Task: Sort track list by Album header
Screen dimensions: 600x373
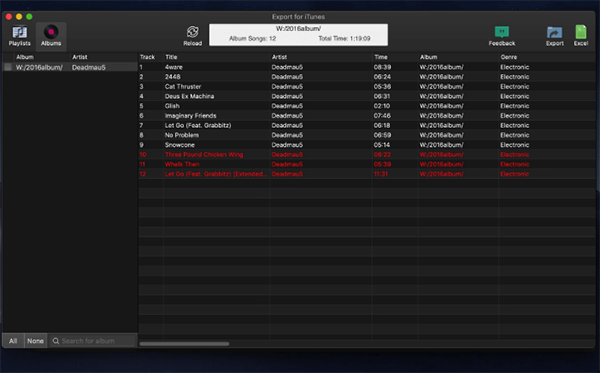Action: tap(428, 57)
